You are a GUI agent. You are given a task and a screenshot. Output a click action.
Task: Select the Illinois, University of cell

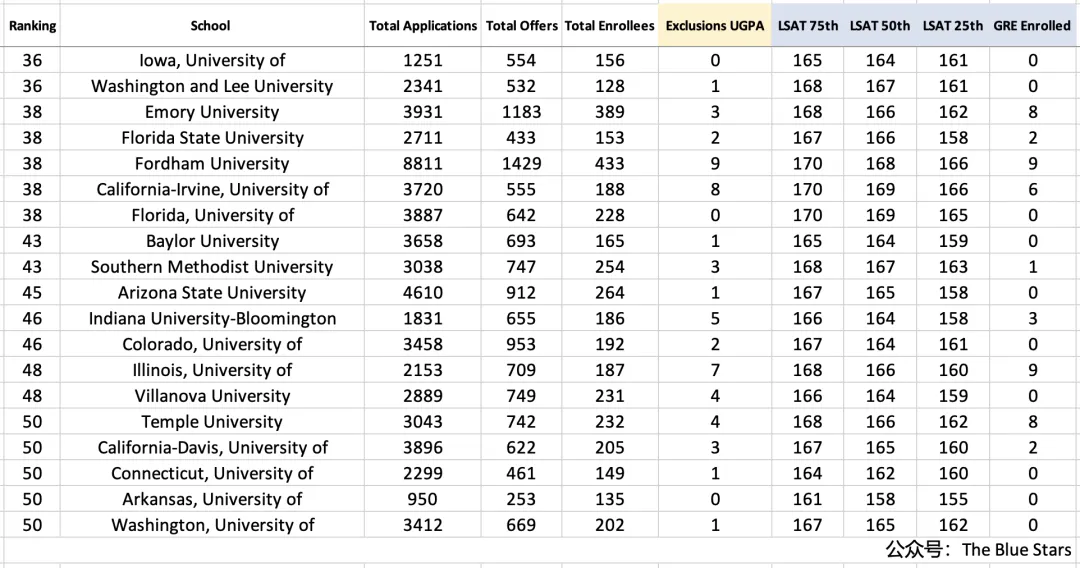tap(212, 370)
